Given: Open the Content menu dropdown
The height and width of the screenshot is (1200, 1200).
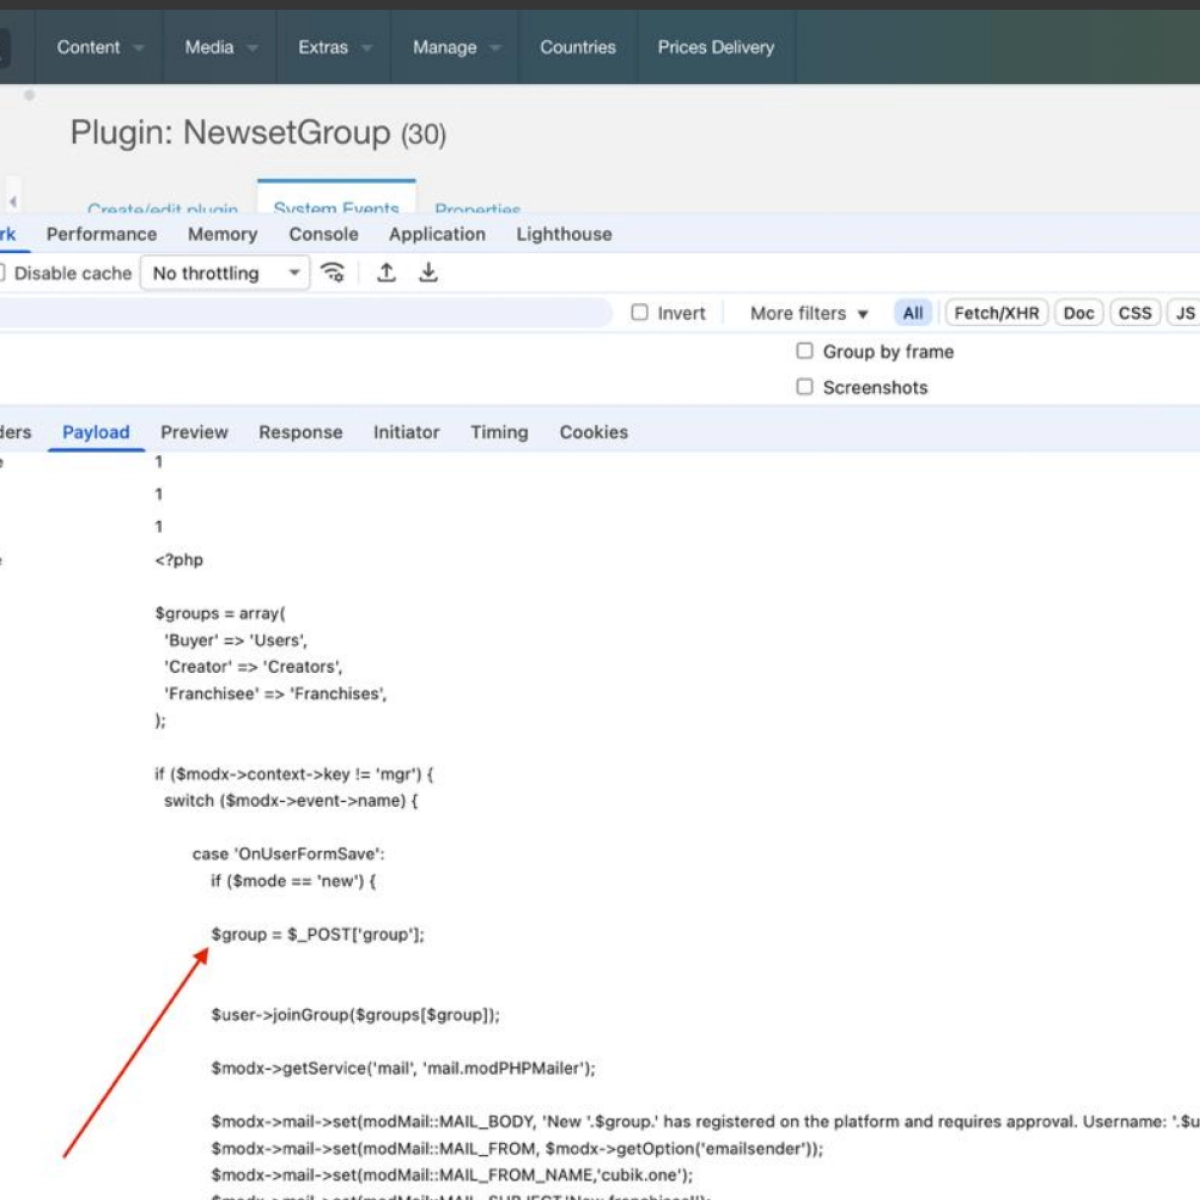Looking at the screenshot, I should [x=99, y=47].
